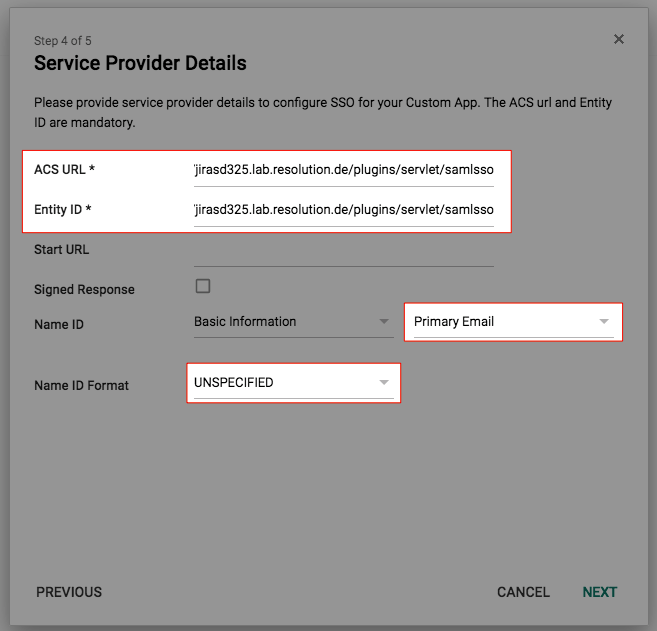Click the ACS URL label
The image size is (657, 631).
[x=65, y=169]
